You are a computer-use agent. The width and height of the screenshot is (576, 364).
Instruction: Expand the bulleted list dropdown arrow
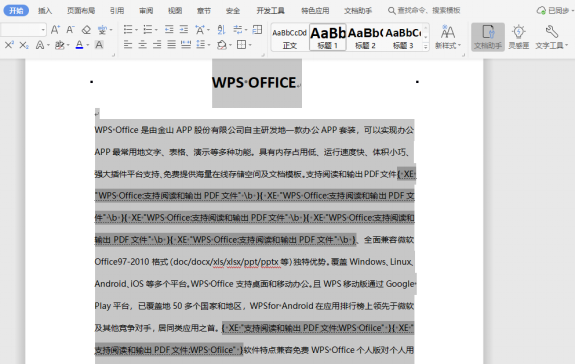point(136,30)
